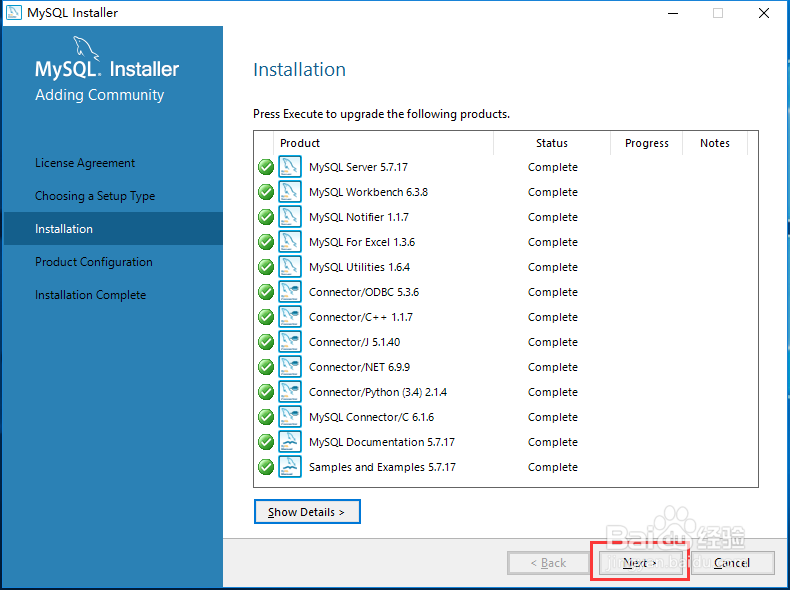Click the Connector/C++ 1.1.7 product icon

290,317
